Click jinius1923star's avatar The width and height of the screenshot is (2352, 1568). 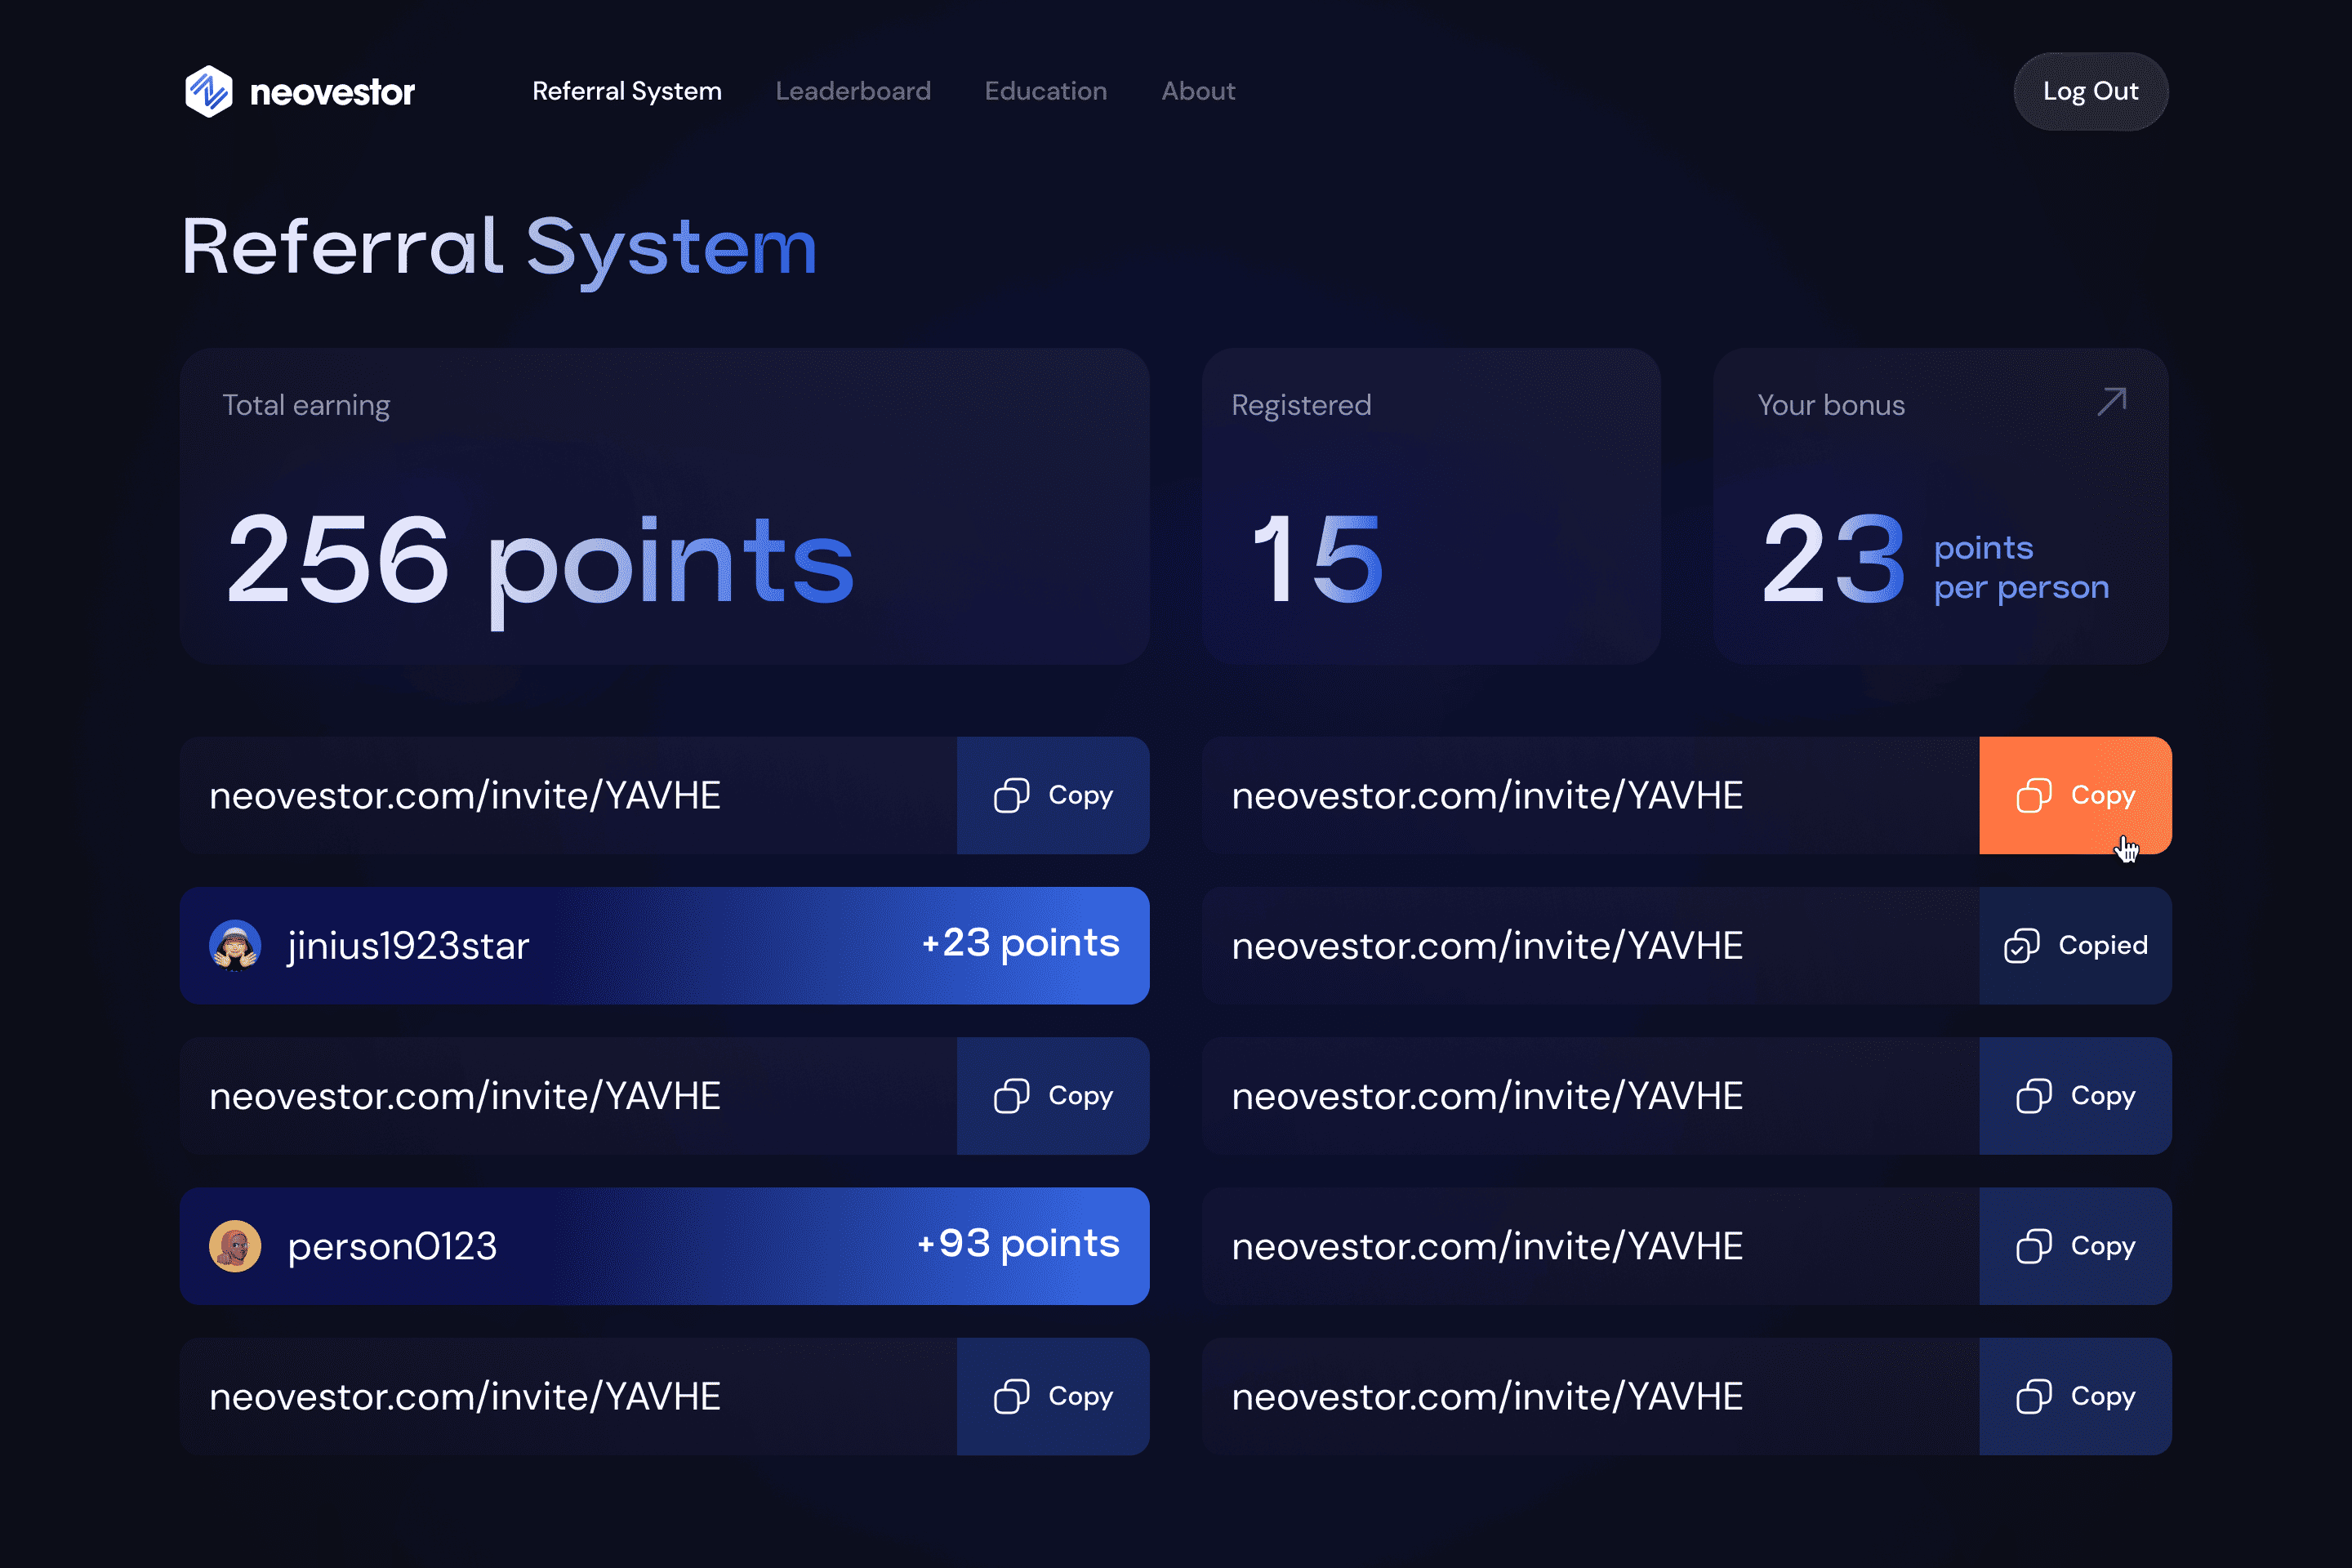click(235, 946)
